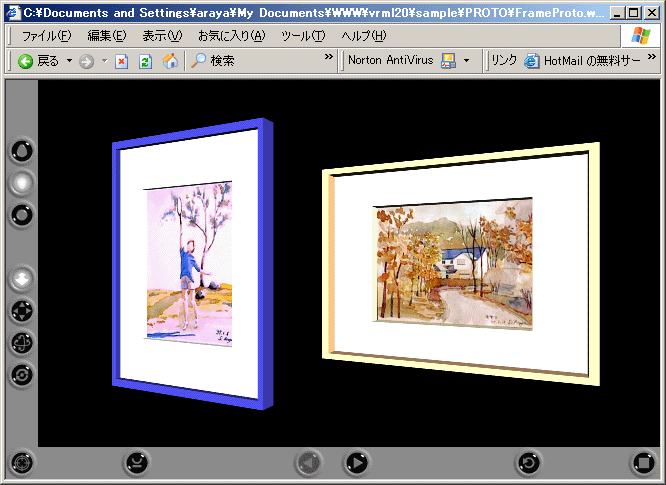This screenshot has height=485, width=666.
Task: Click the Norton AntiVirus icon
Action: tap(449, 61)
